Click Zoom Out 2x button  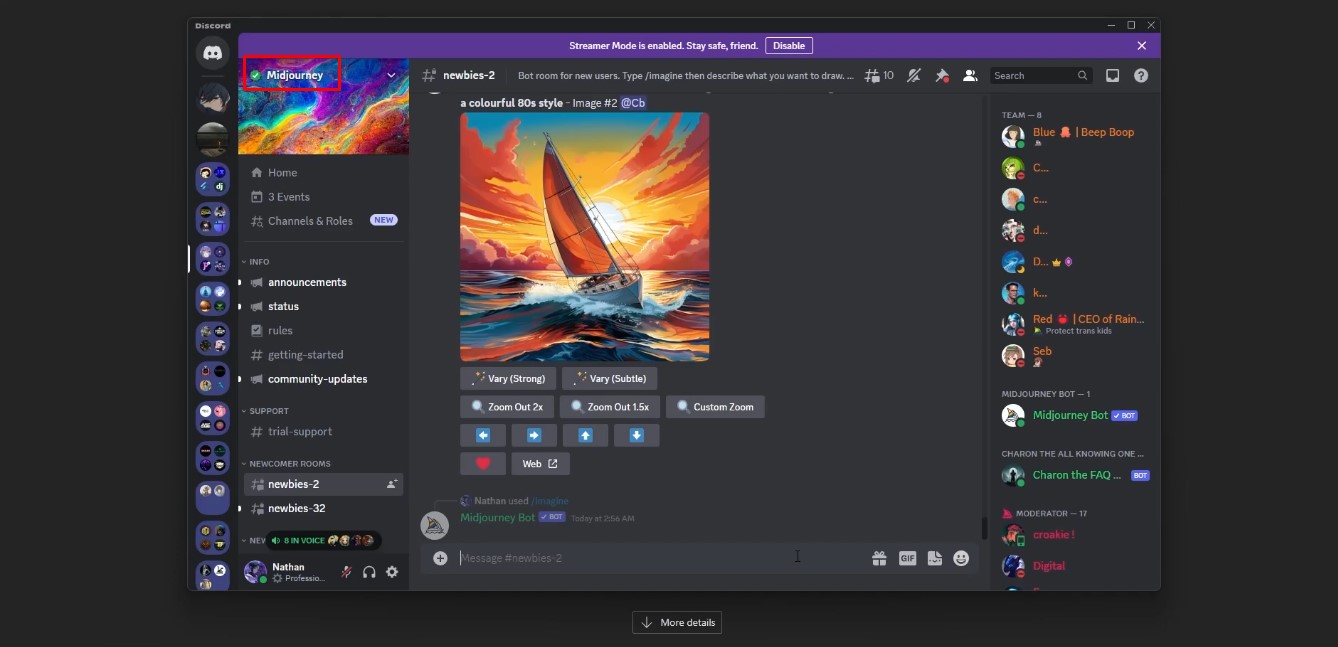[507, 407]
